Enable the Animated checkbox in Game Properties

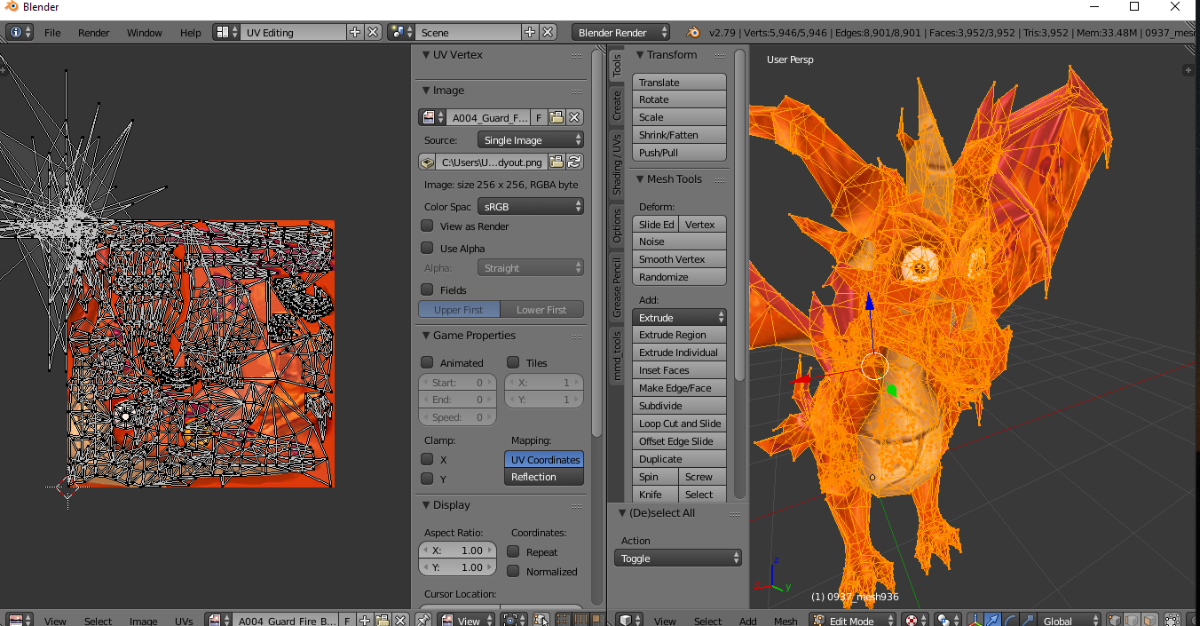pos(427,362)
